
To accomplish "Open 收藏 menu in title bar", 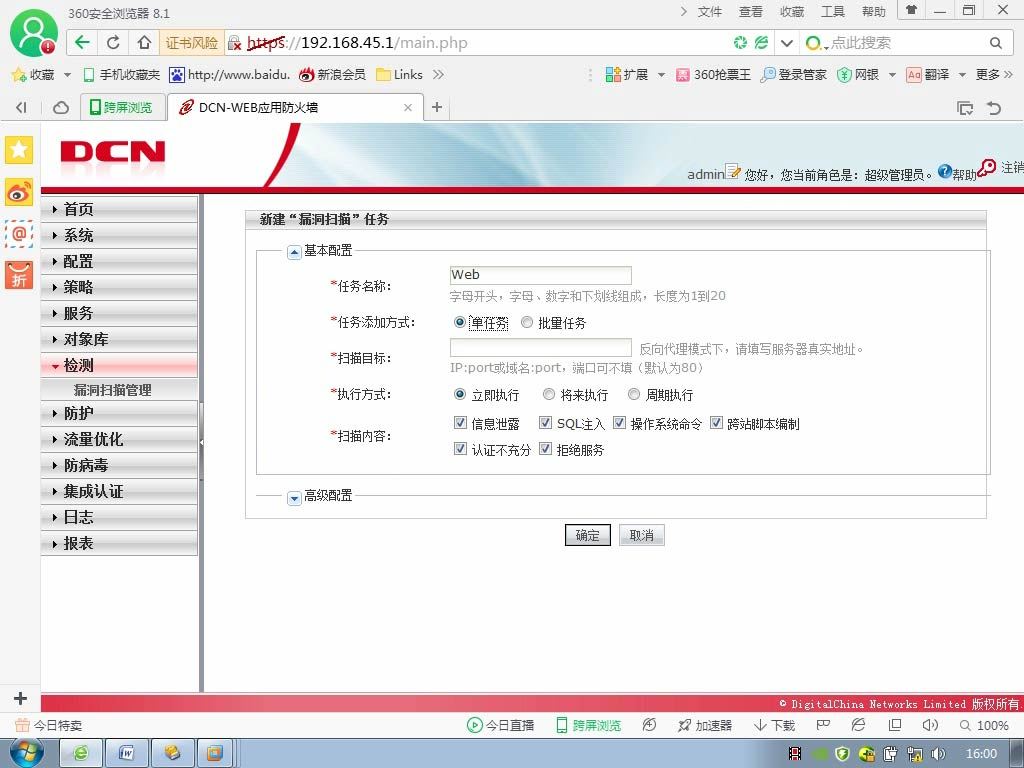I will [792, 12].
